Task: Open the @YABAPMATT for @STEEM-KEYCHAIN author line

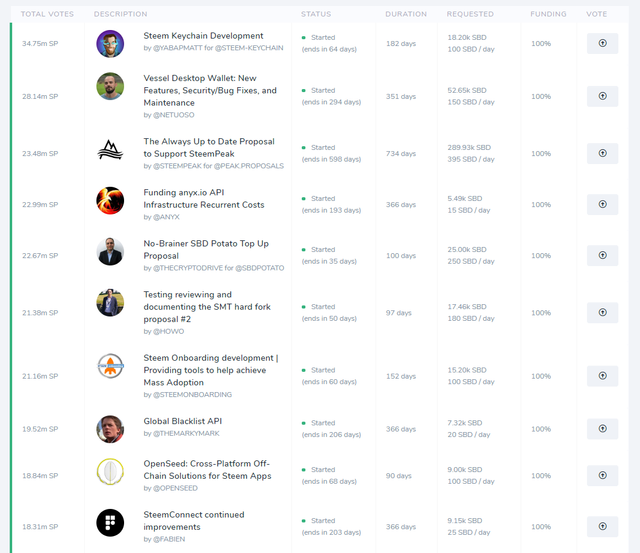Action: coord(213,48)
